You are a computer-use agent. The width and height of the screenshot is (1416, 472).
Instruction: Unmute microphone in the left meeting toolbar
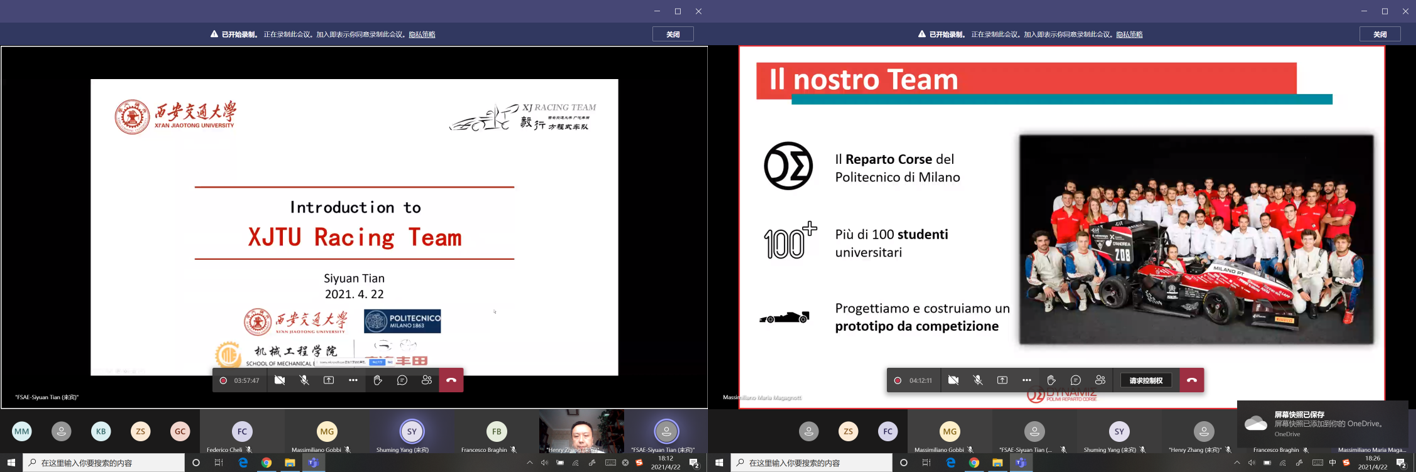coord(304,381)
